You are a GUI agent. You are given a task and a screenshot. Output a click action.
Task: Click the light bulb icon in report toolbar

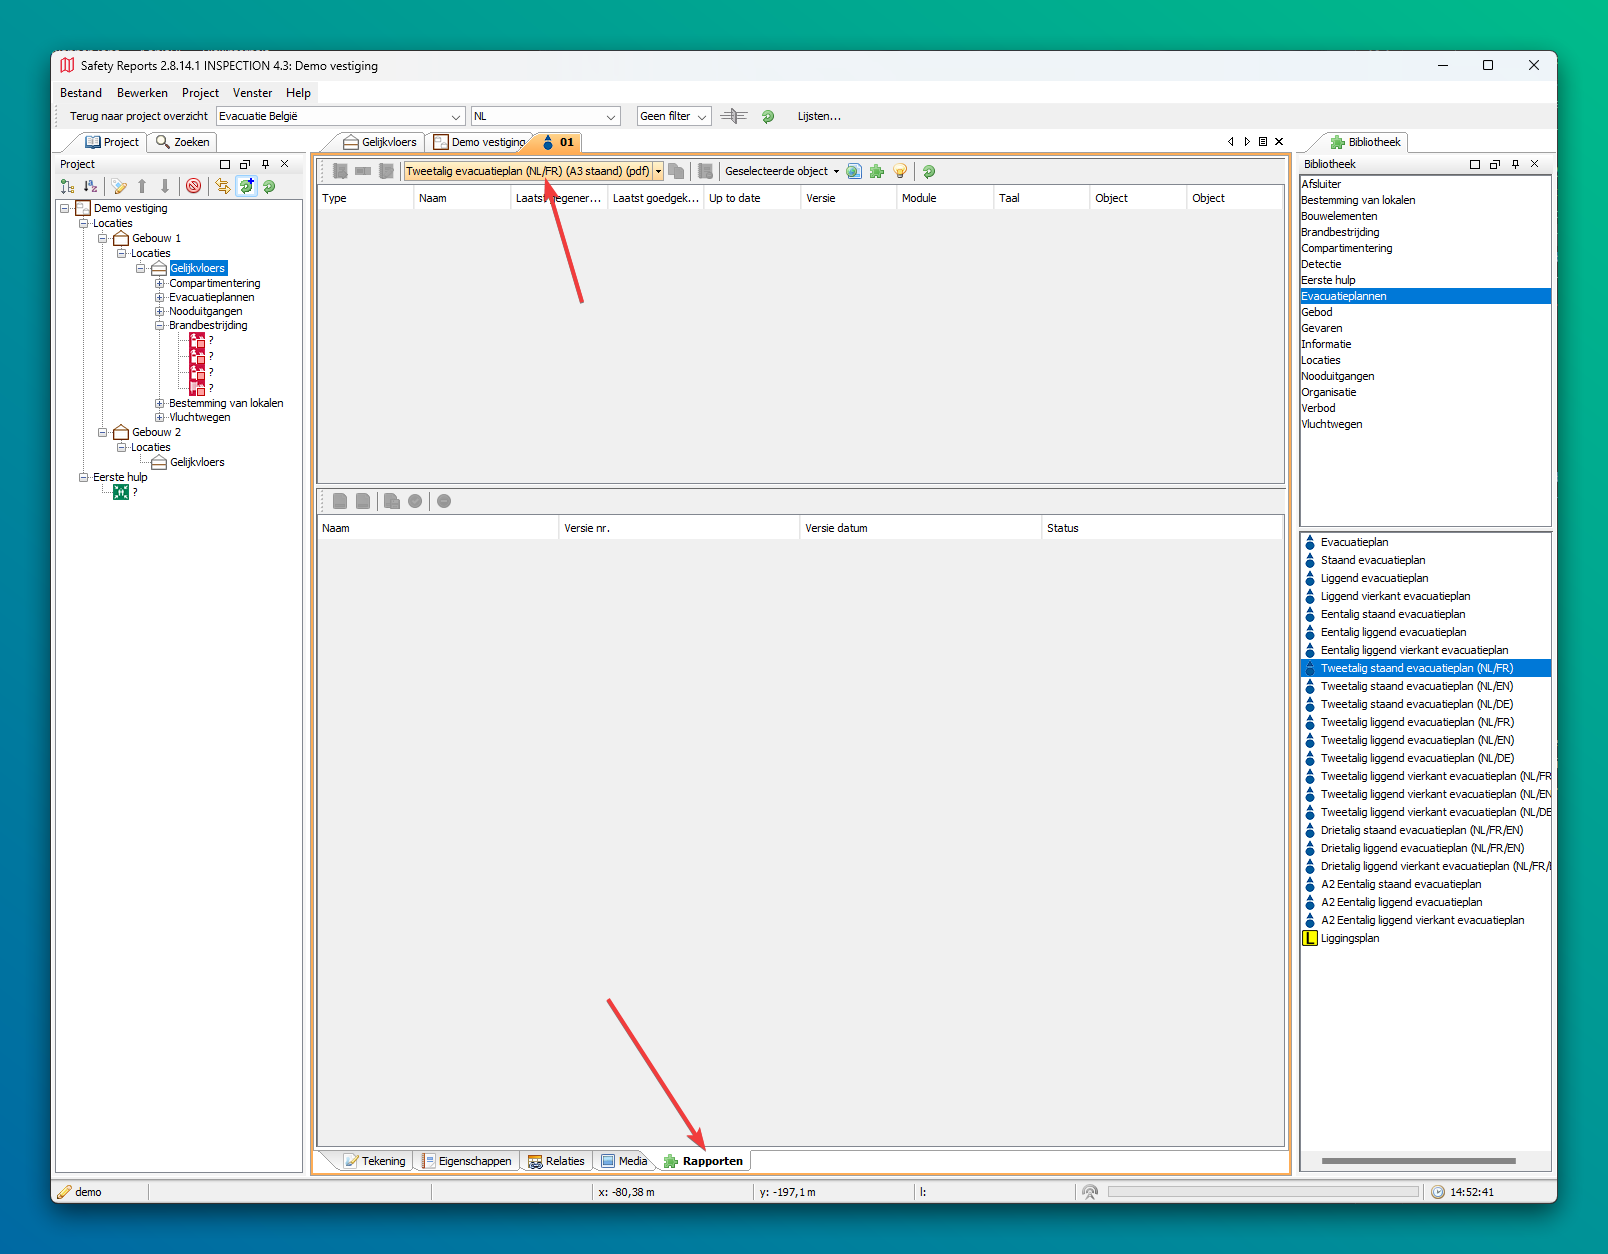pyautogui.click(x=900, y=171)
